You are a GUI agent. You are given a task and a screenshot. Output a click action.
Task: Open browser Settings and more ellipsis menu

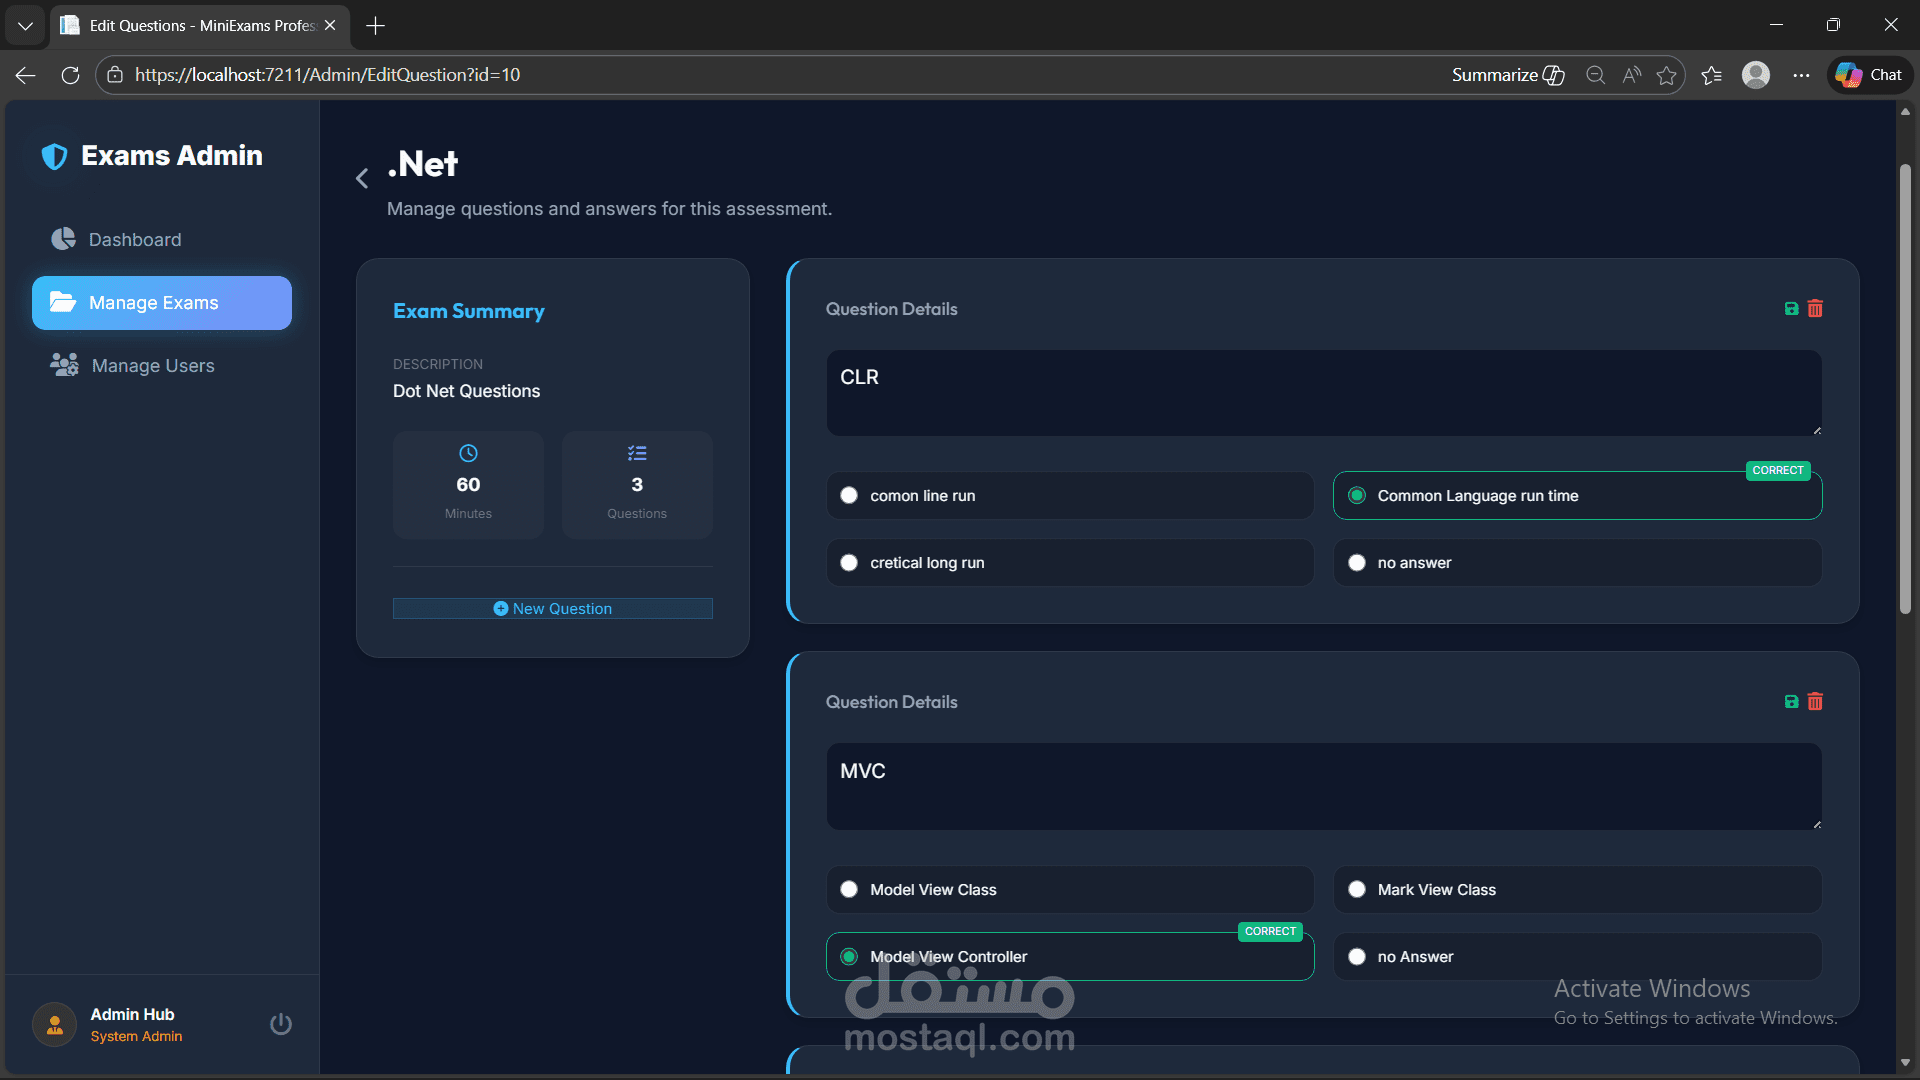pos(1801,75)
